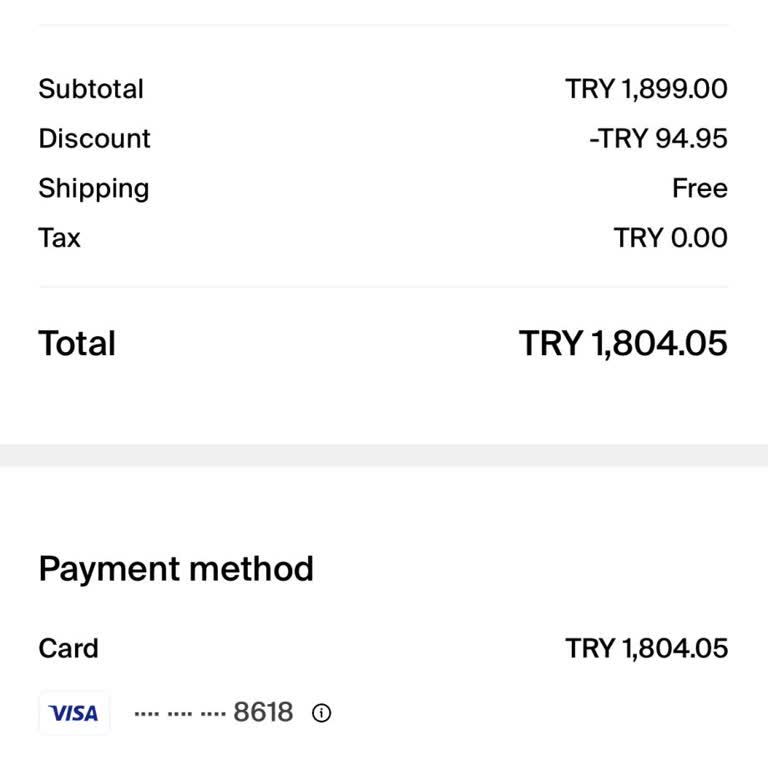Open the card info icon beside 8618

(x=321, y=713)
